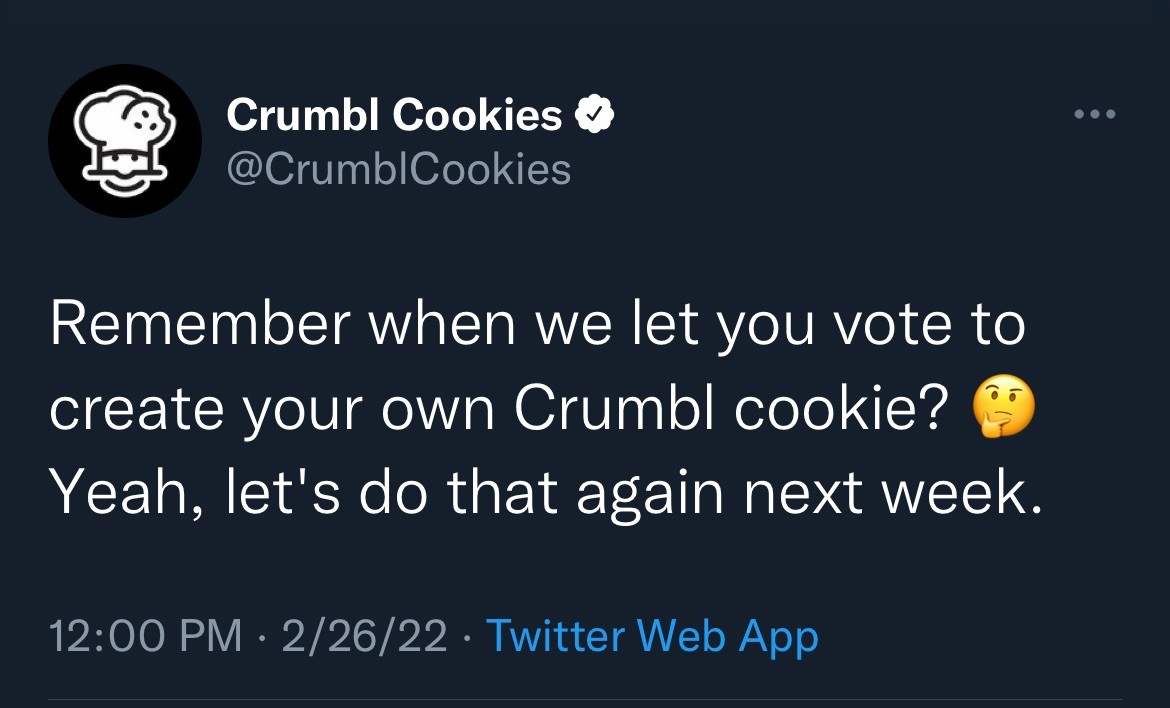1170x708 pixels.
Task: Click the word "Cookies" in the display name
Action: click(477, 116)
